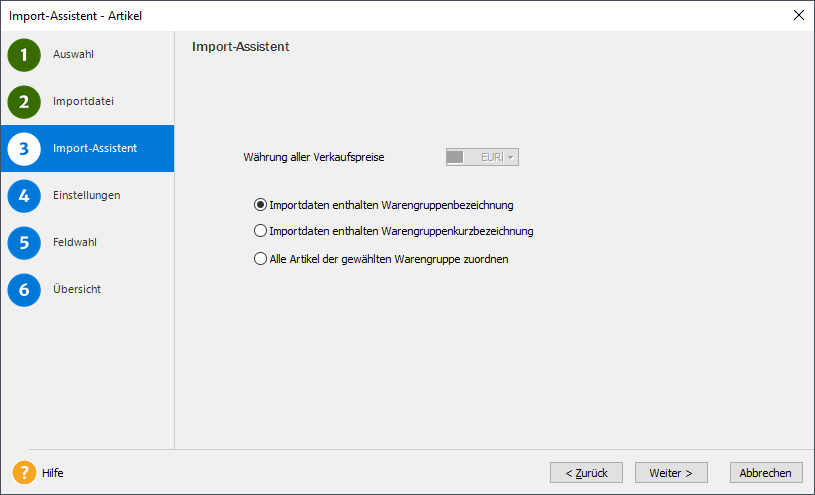The height and width of the screenshot is (495, 815).
Task: Select 'Importdaten enthalten Warengruppenkurzbezeichnung' radio option
Action: pos(261,231)
